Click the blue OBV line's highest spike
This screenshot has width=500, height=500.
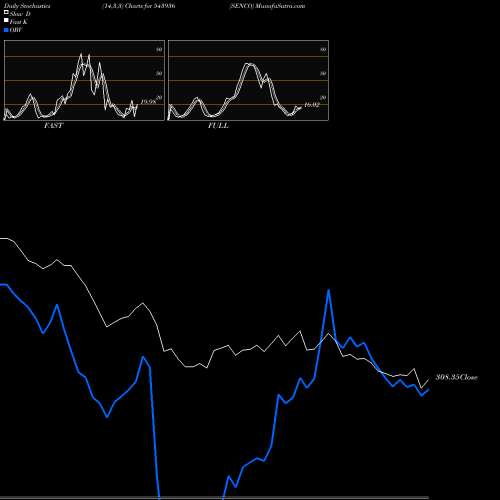pyautogui.click(x=329, y=290)
